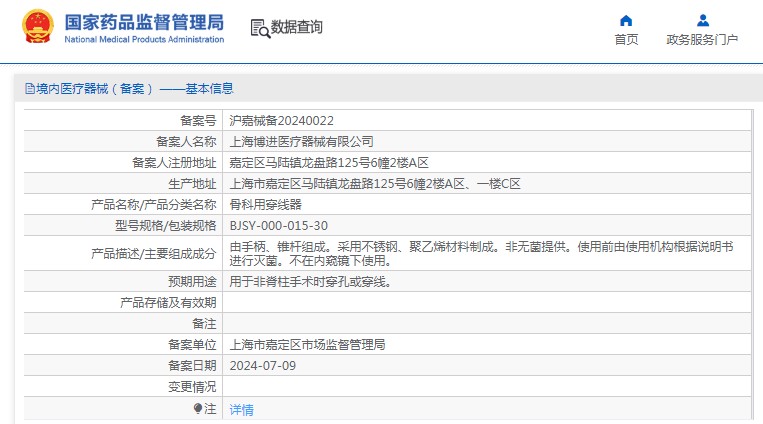
Task: Click the document icon before 境内医疗器械
Action: click(30, 89)
